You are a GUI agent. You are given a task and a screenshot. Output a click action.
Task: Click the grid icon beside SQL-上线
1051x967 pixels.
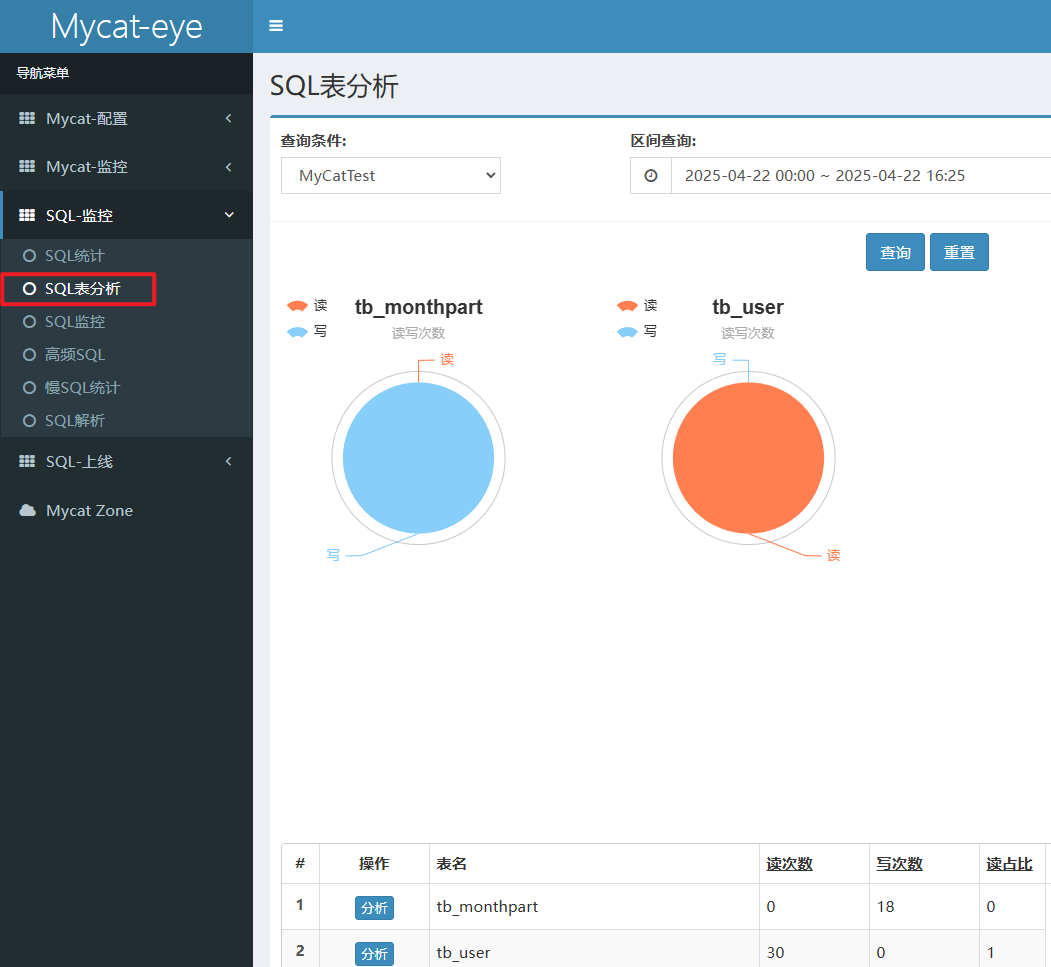(x=27, y=462)
